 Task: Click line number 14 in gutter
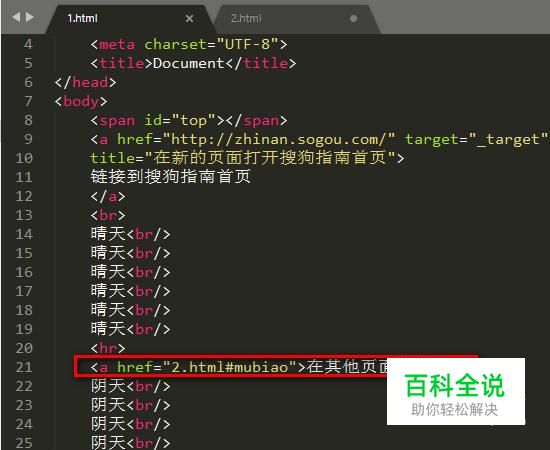coord(24,234)
